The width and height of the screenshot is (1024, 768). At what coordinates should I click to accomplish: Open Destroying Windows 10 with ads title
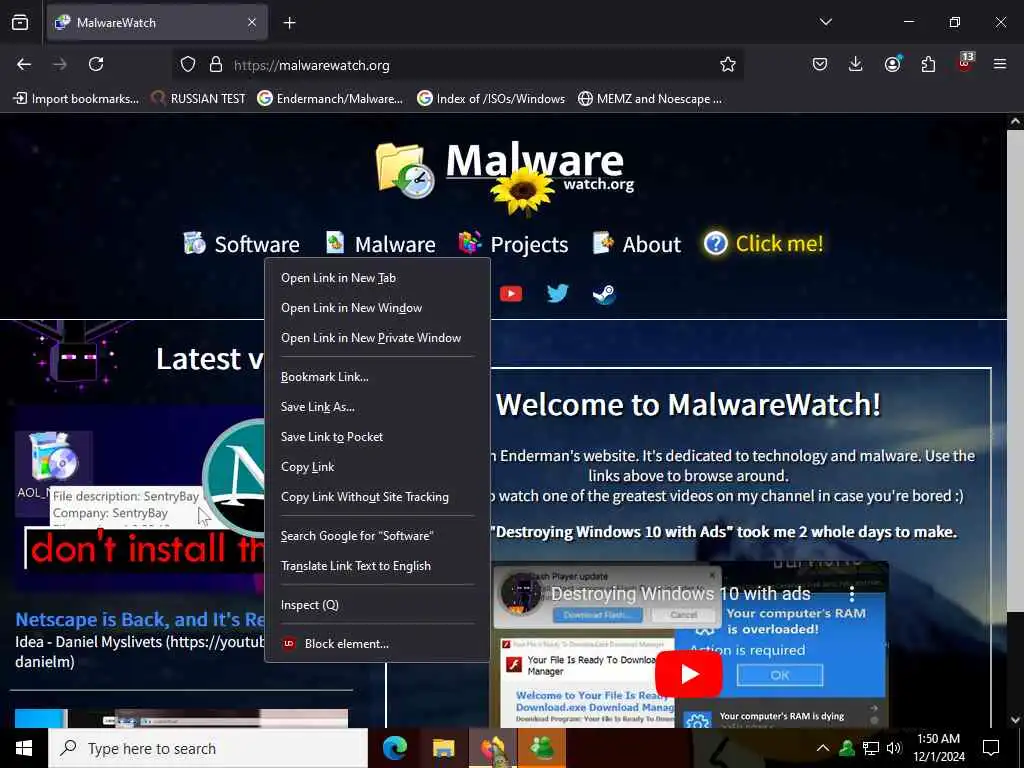[x=680, y=594]
